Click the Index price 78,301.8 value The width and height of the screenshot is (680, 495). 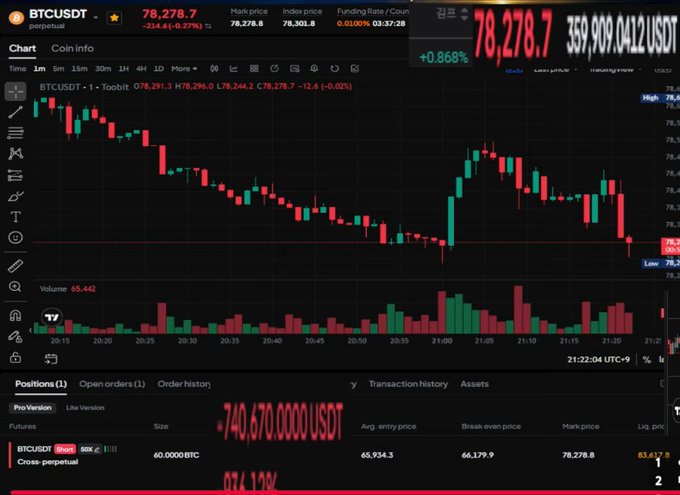[299, 23]
